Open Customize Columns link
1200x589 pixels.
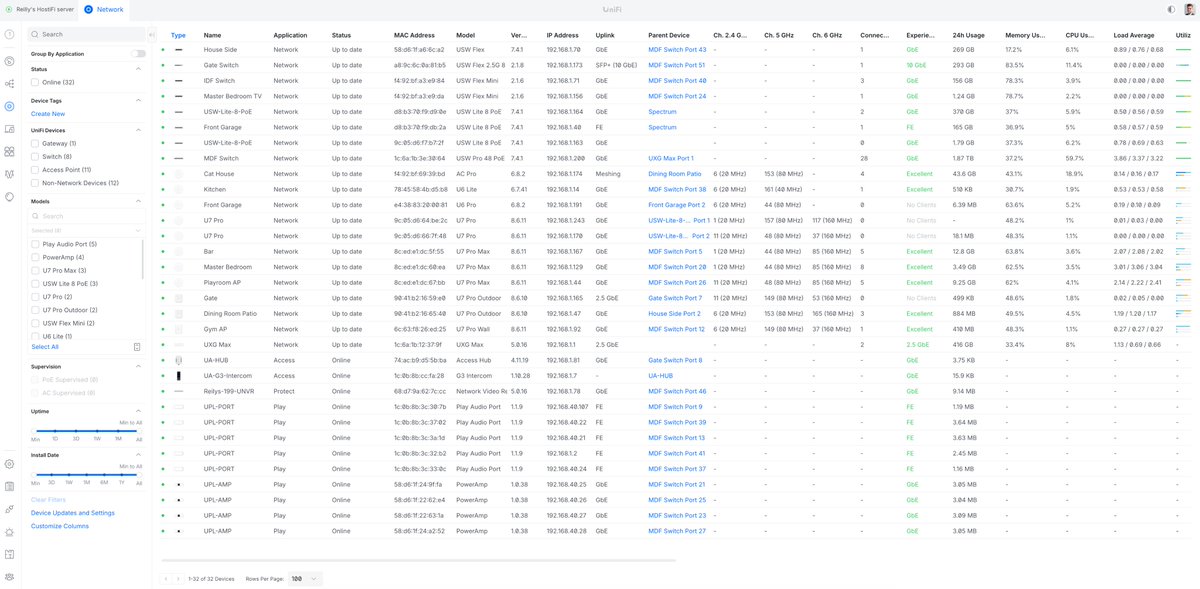coord(59,526)
